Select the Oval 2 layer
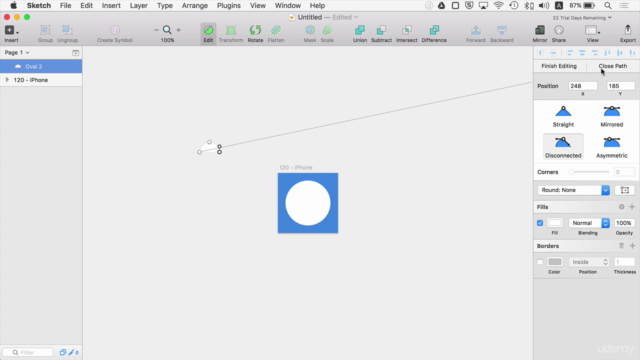The width and height of the screenshot is (640, 360). [41, 67]
